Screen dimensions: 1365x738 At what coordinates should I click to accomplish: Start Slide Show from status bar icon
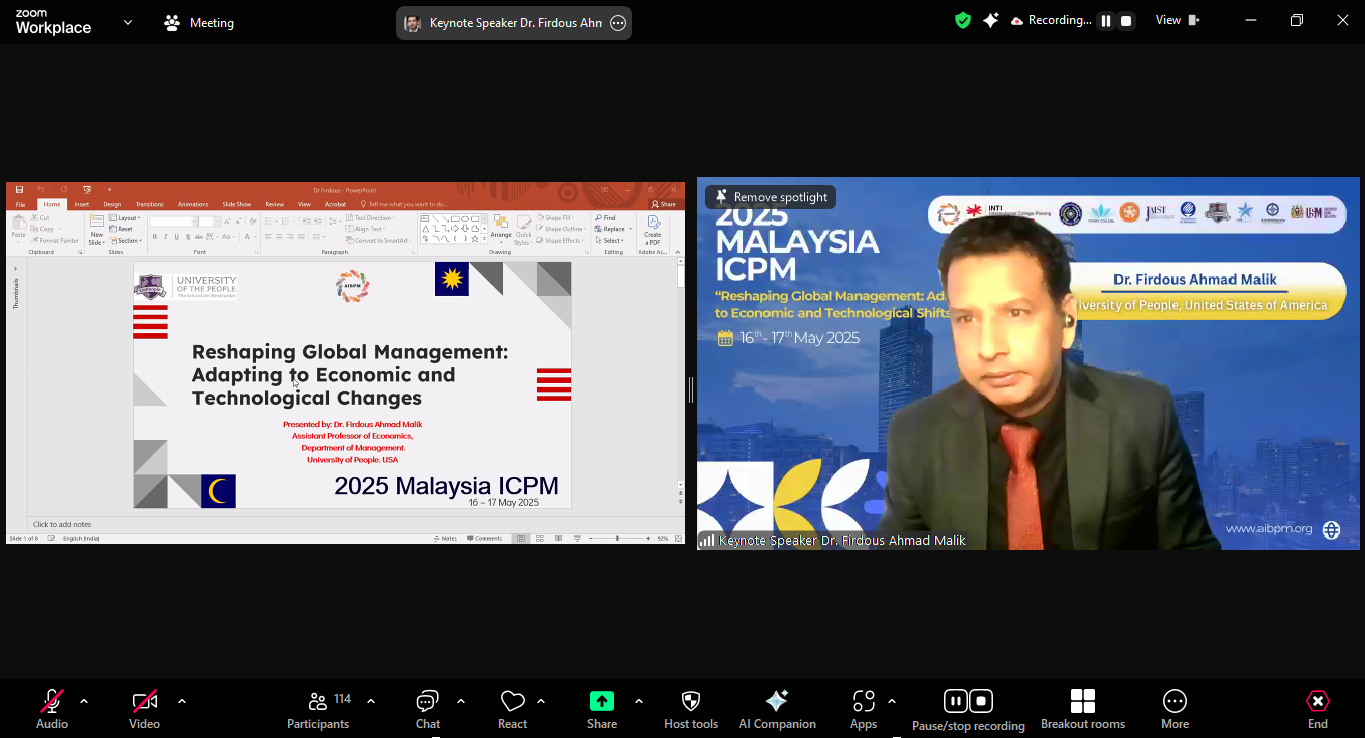[577, 538]
